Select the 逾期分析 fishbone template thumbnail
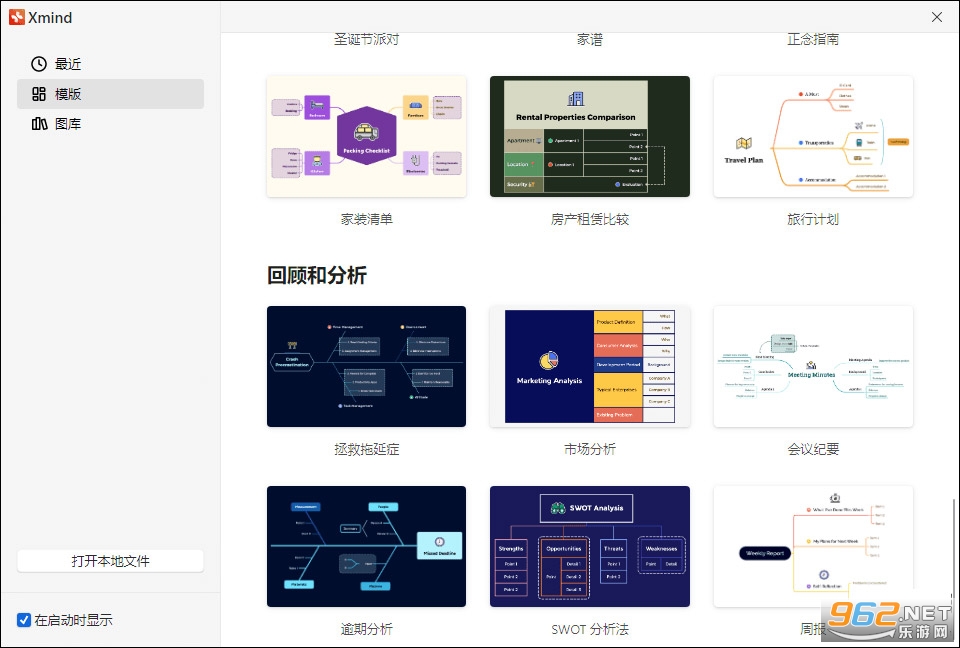The height and width of the screenshot is (648, 960). (366, 546)
